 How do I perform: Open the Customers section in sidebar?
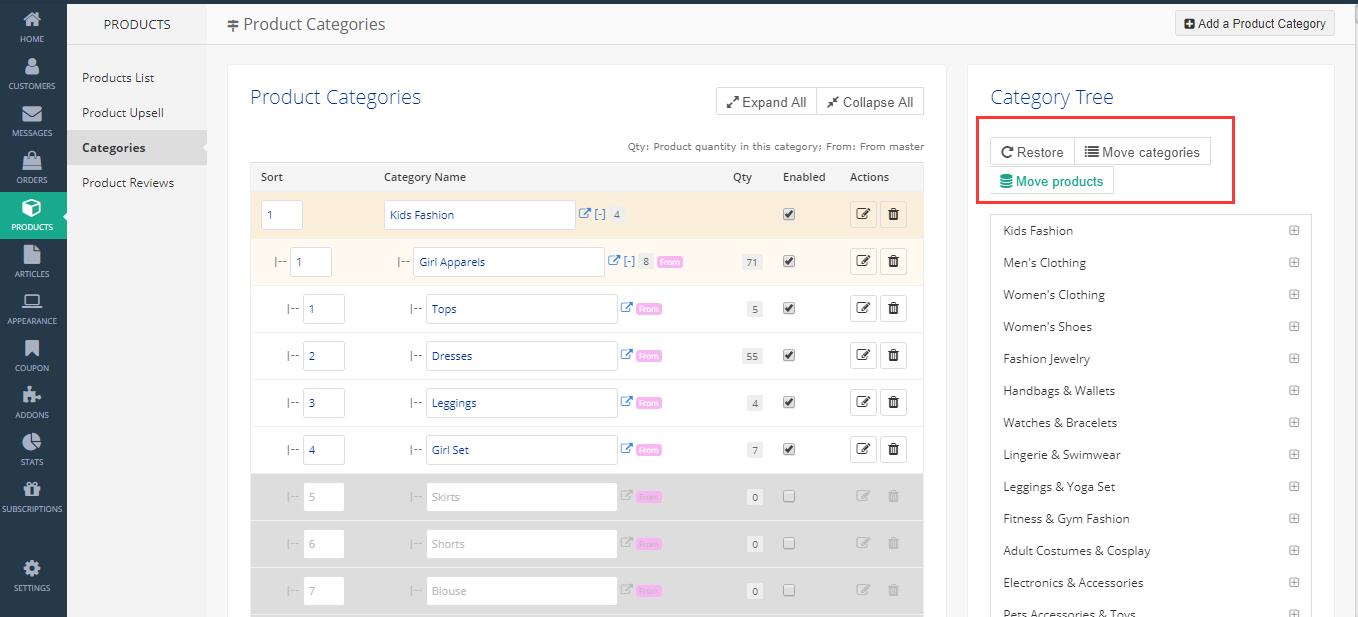click(x=32, y=73)
